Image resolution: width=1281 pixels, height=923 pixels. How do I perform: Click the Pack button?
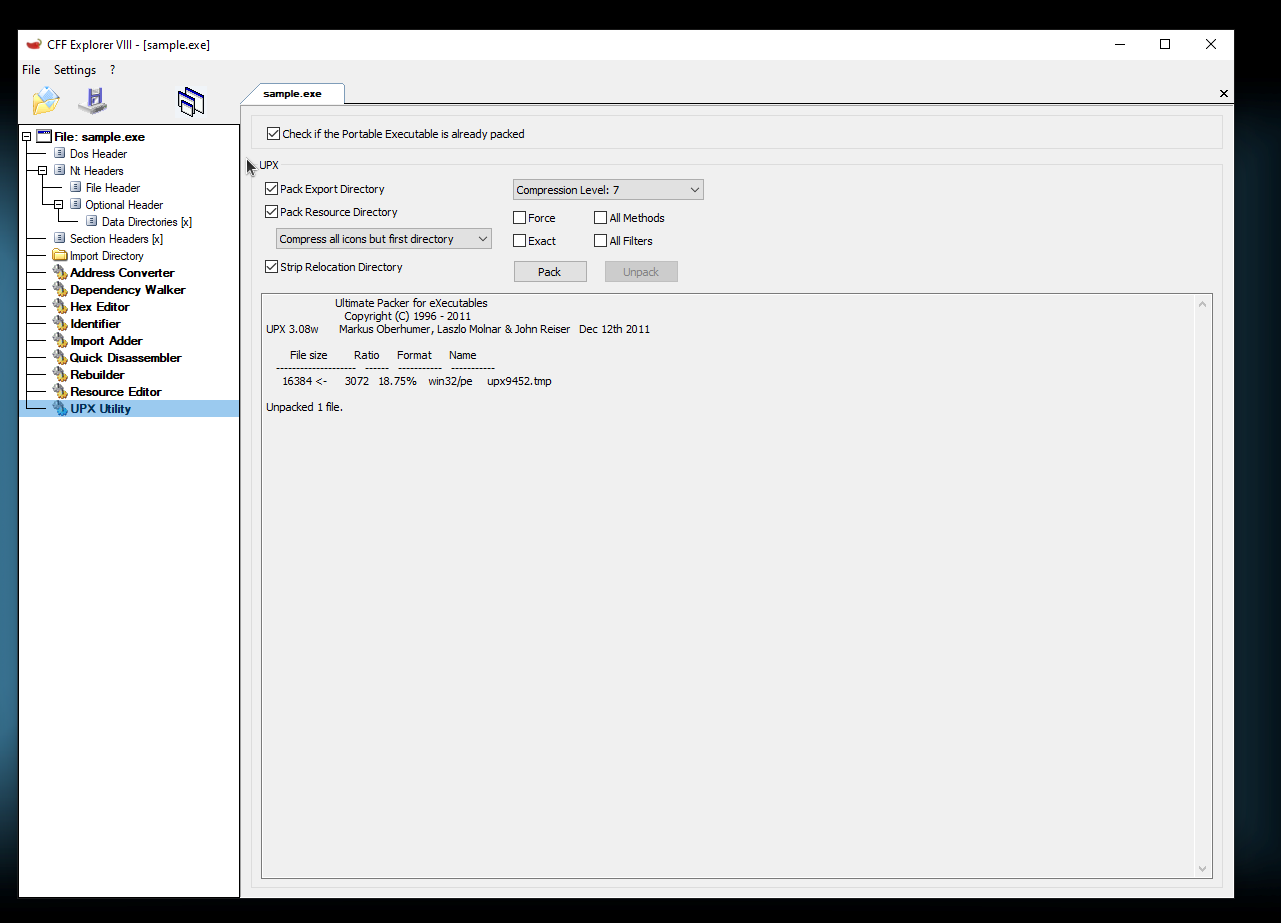click(x=550, y=272)
